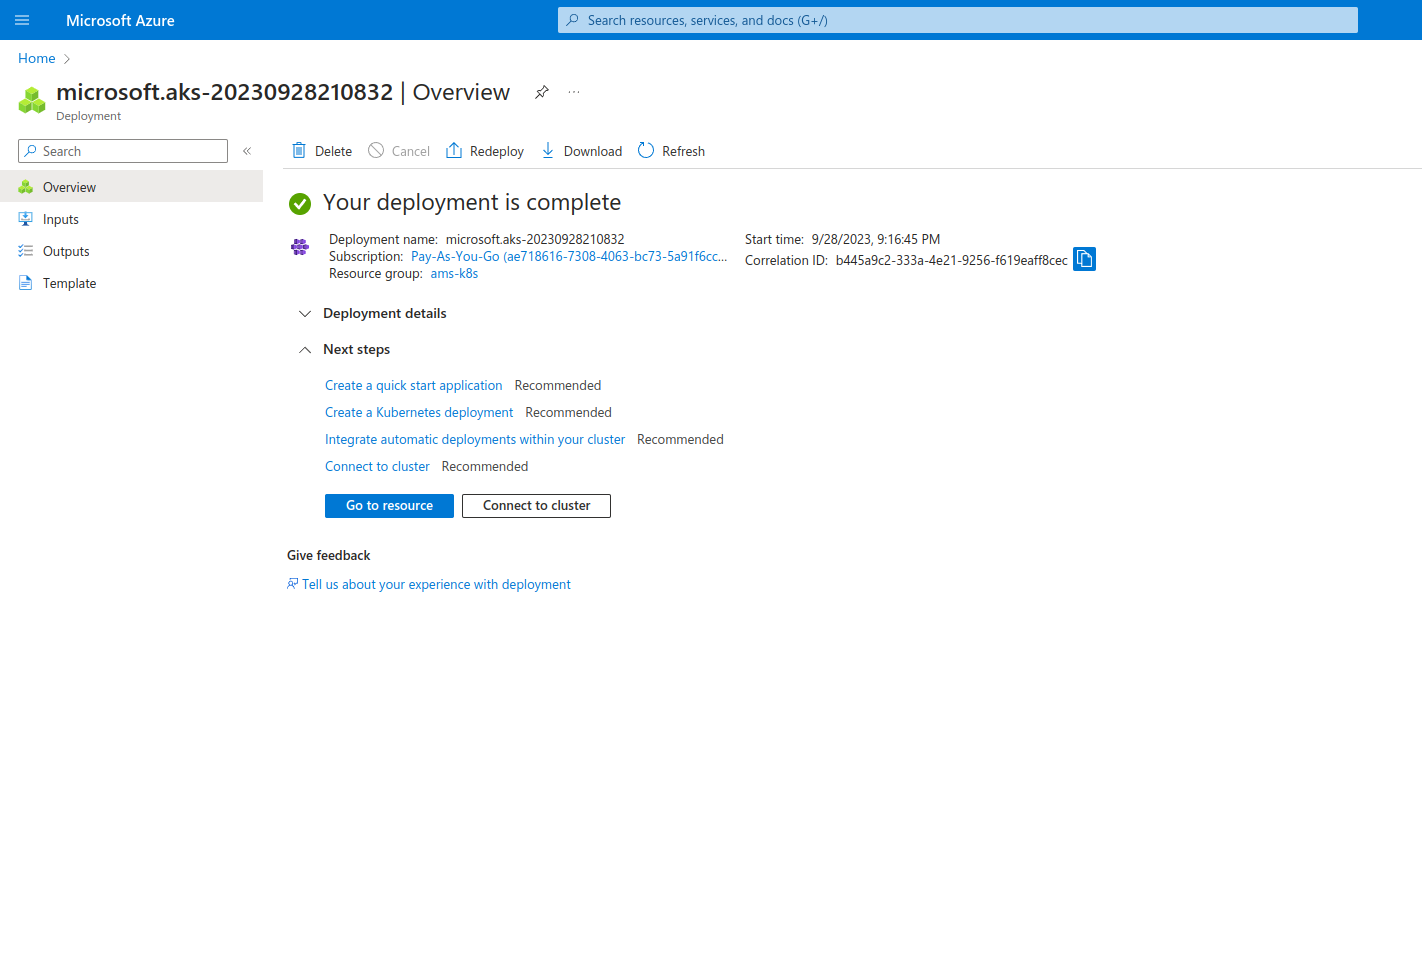This screenshot has width=1422, height=973.
Task: Open Create a quick start application link
Action: (x=414, y=385)
